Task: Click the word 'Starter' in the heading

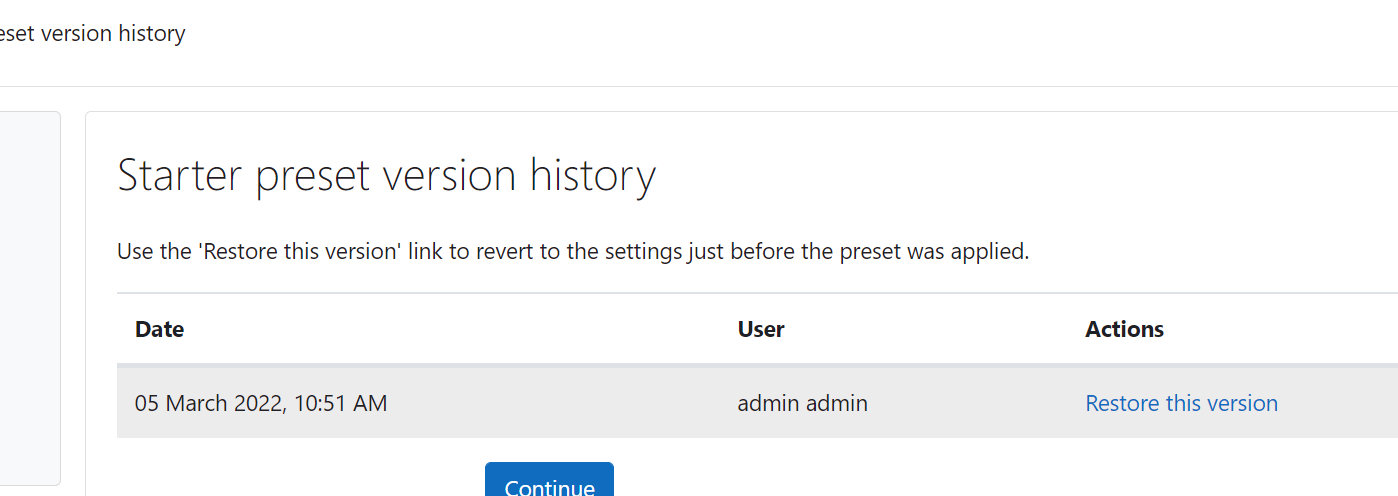Action: [181, 176]
